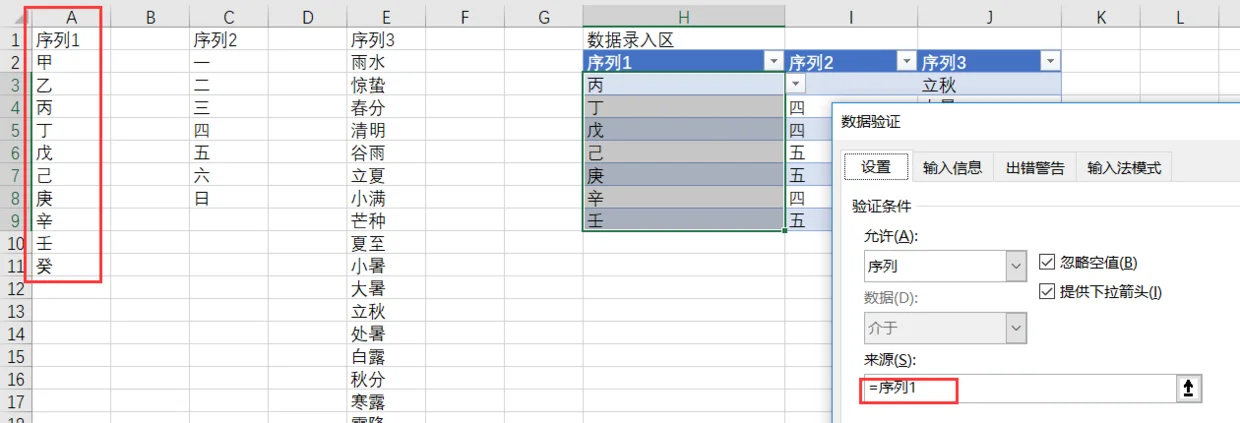Click cell E1 containing 序列3

pos(386,40)
